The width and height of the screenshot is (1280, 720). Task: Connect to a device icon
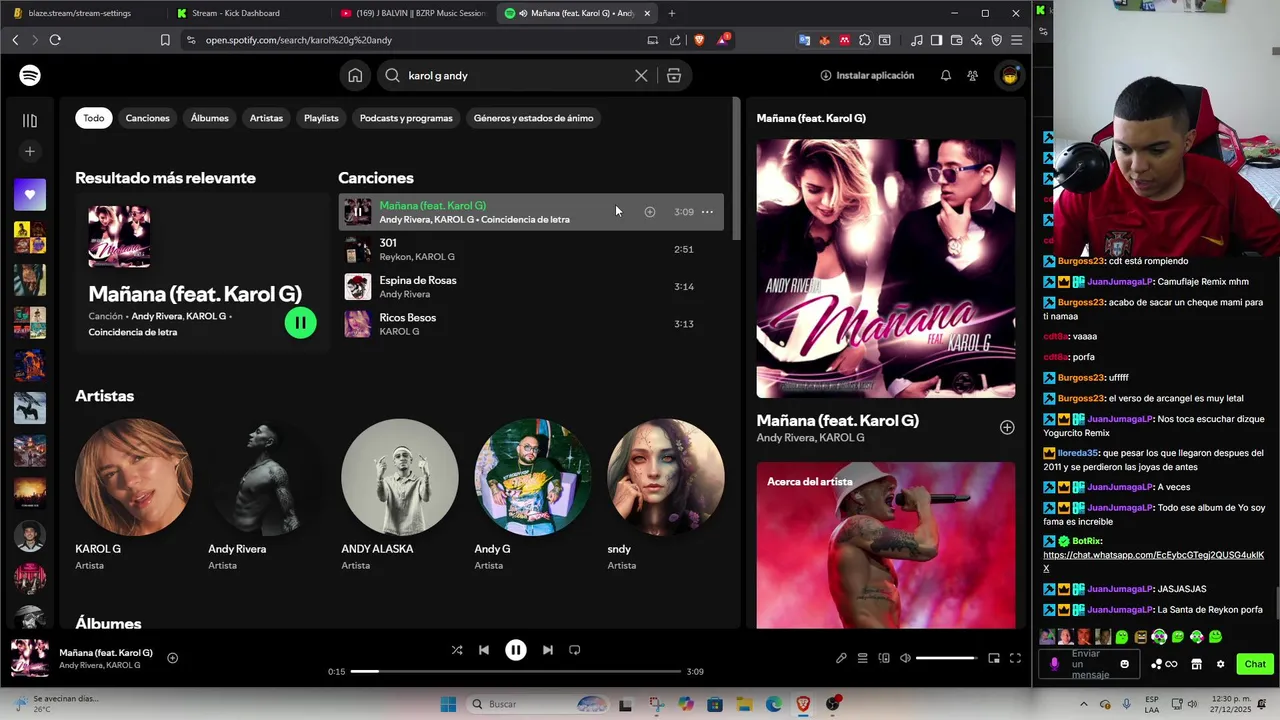884,658
